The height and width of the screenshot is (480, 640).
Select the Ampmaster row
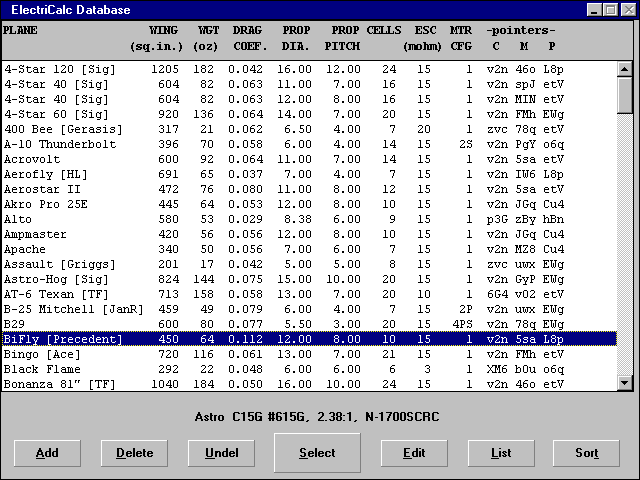(x=309, y=234)
